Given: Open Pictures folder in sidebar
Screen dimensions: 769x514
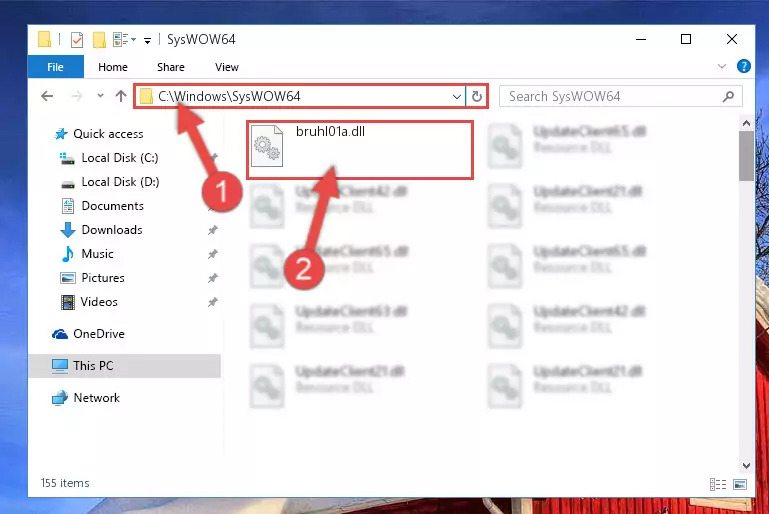Looking at the screenshot, I should coord(103,278).
